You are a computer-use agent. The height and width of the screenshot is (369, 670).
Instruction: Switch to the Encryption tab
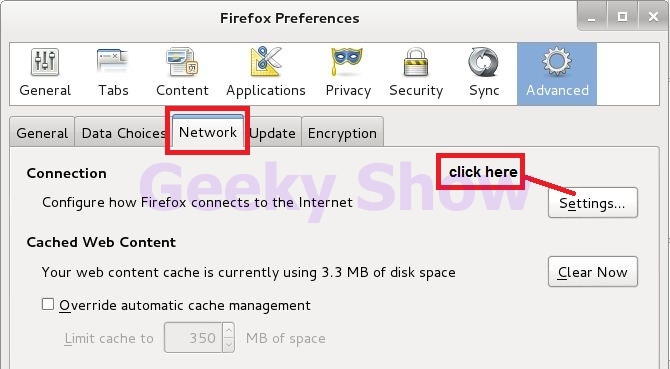342,133
